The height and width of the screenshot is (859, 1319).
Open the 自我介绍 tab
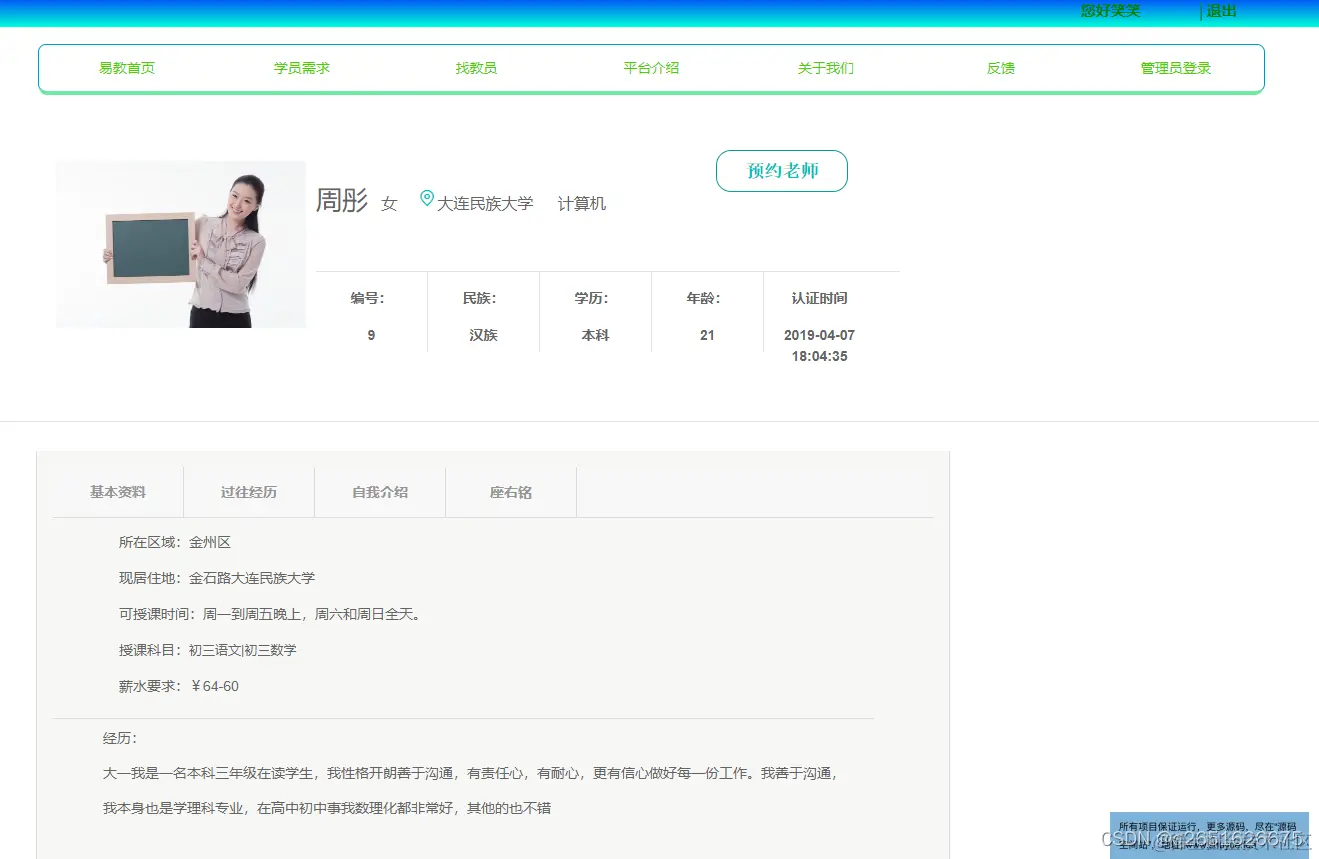coord(379,491)
